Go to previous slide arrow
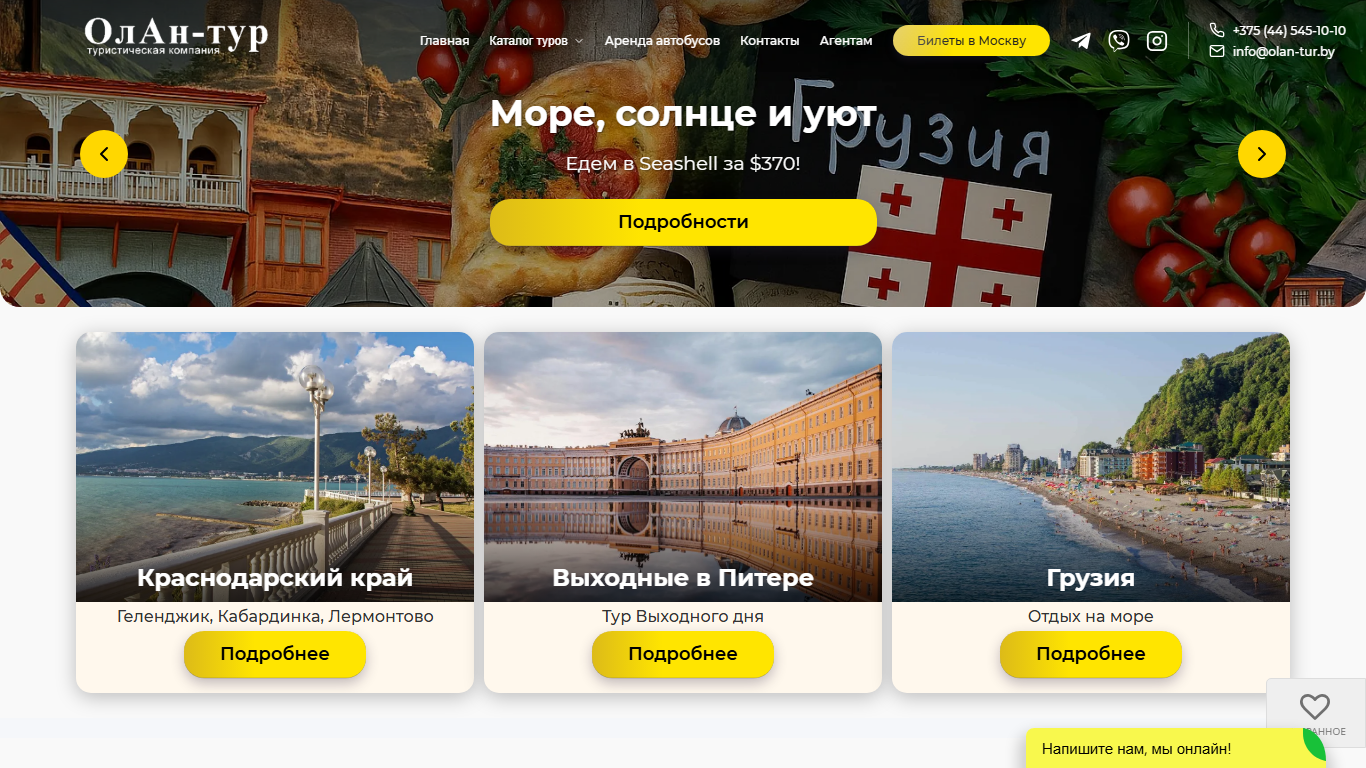 tap(104, 154)
